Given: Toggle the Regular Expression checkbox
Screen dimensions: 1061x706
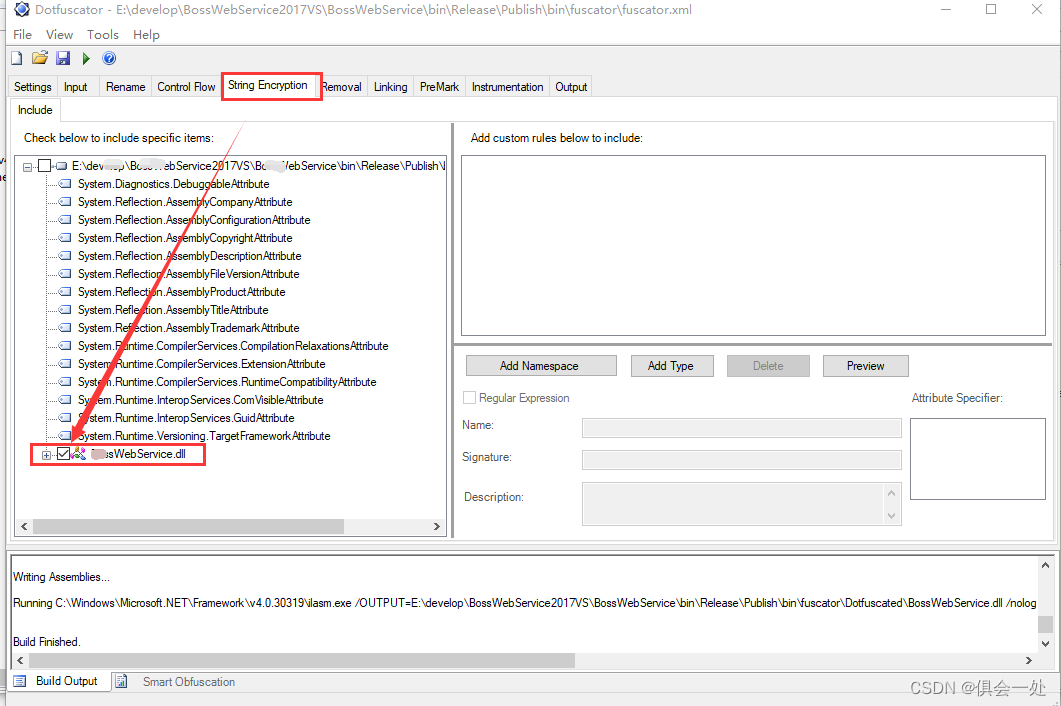Looking at the screenshot, I should click(469, 398).
